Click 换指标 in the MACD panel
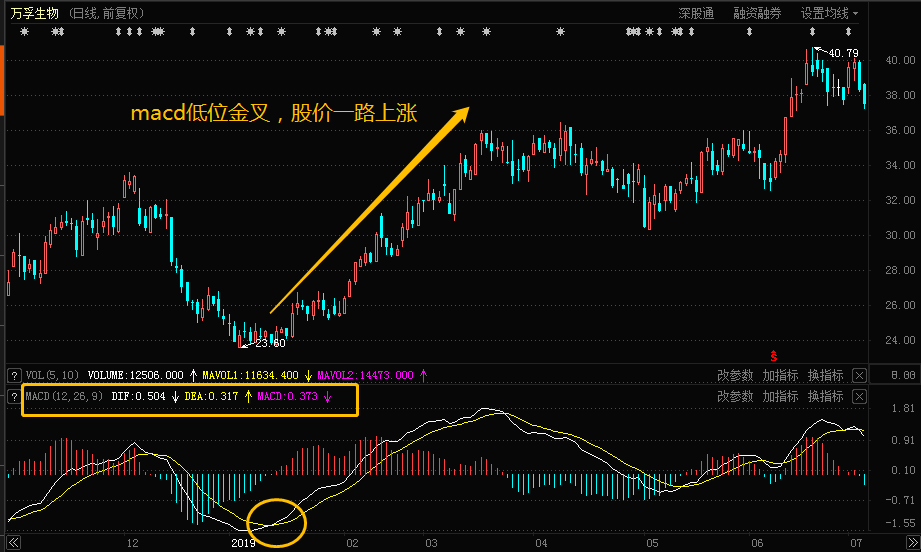The image size is (921, 552). click(825, 396)
